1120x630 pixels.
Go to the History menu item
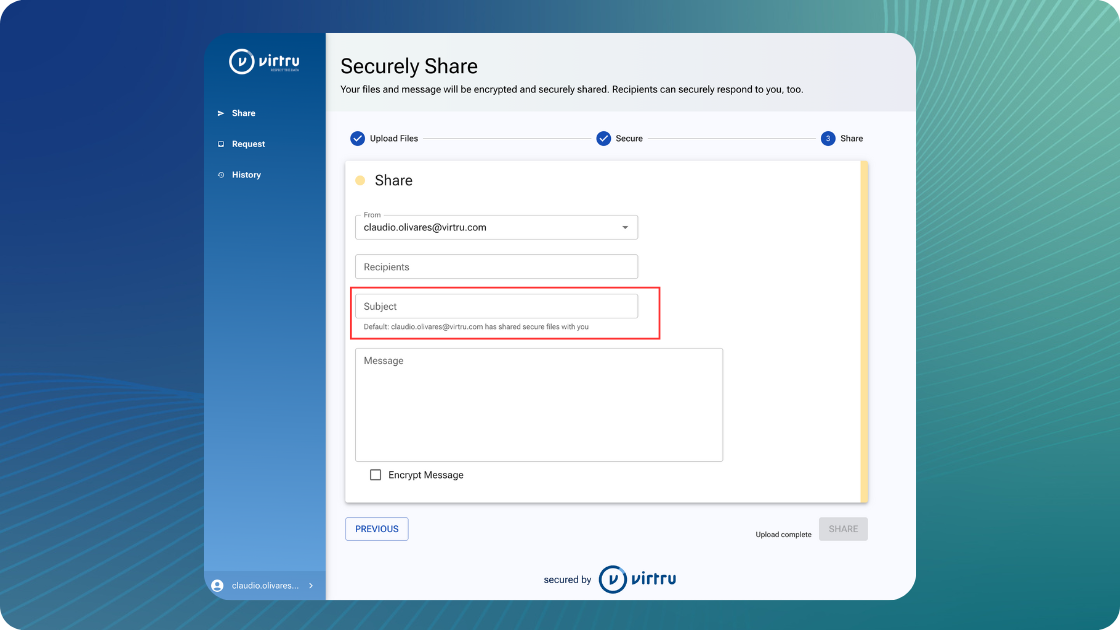click(x=246, y=175)
